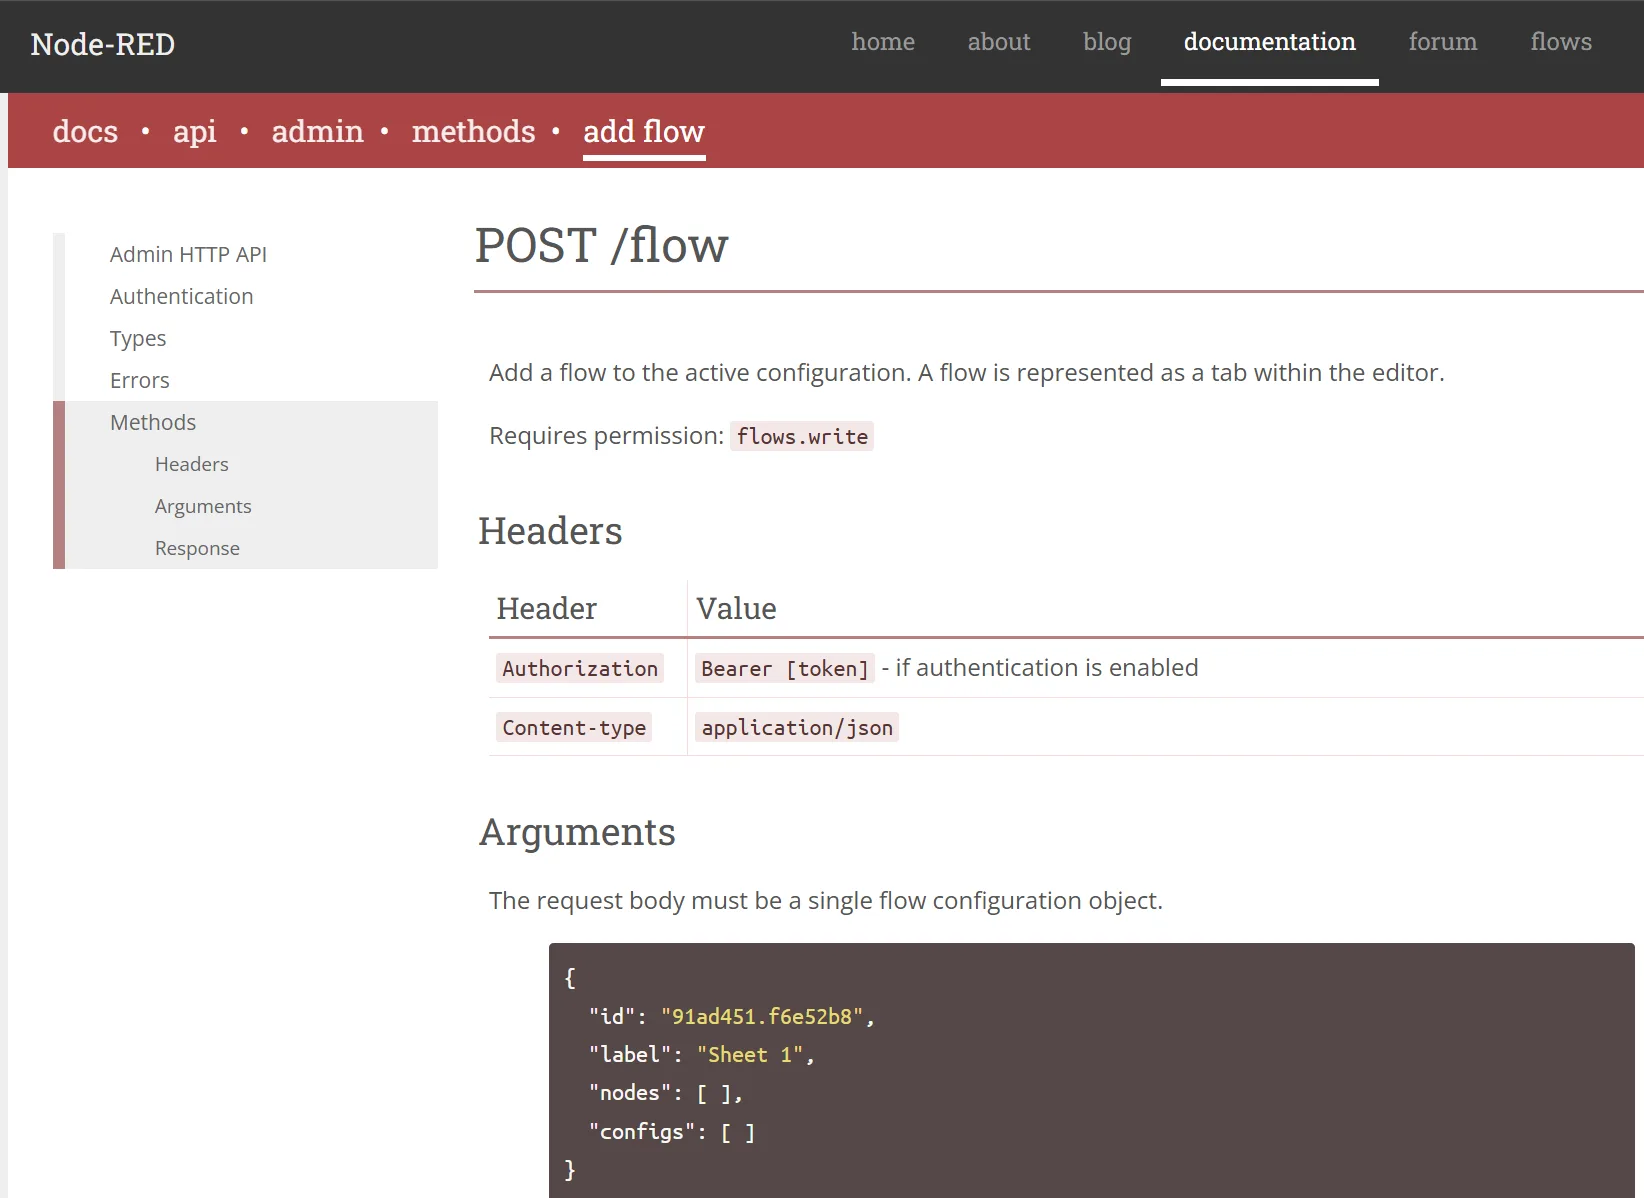Jump to Response section from the sidebar
1644x1198 pixels.
197,548
